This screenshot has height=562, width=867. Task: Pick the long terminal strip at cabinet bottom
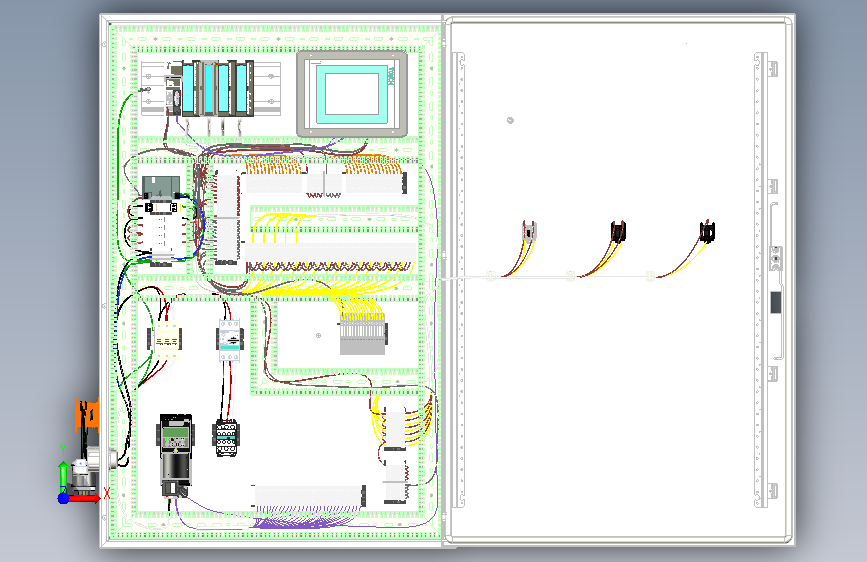[x=309, y=496]
